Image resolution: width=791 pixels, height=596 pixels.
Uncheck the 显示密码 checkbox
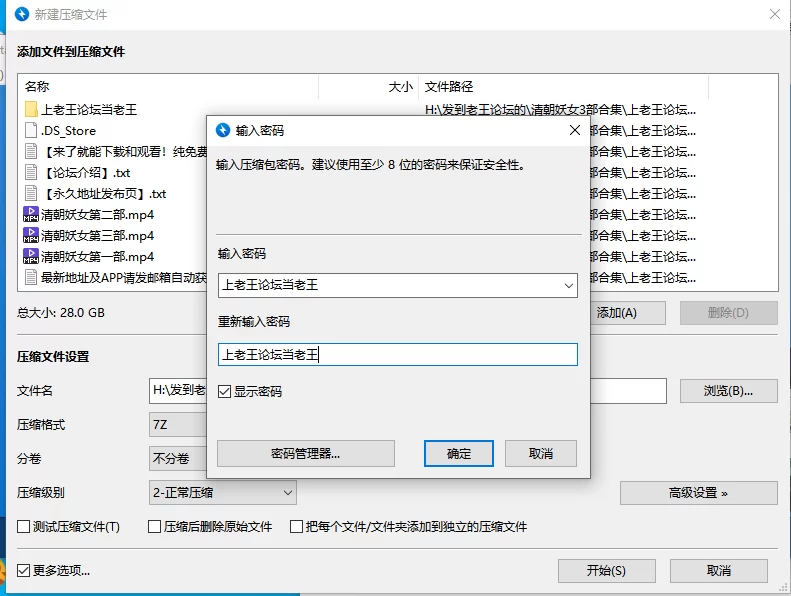coord(224,391)
